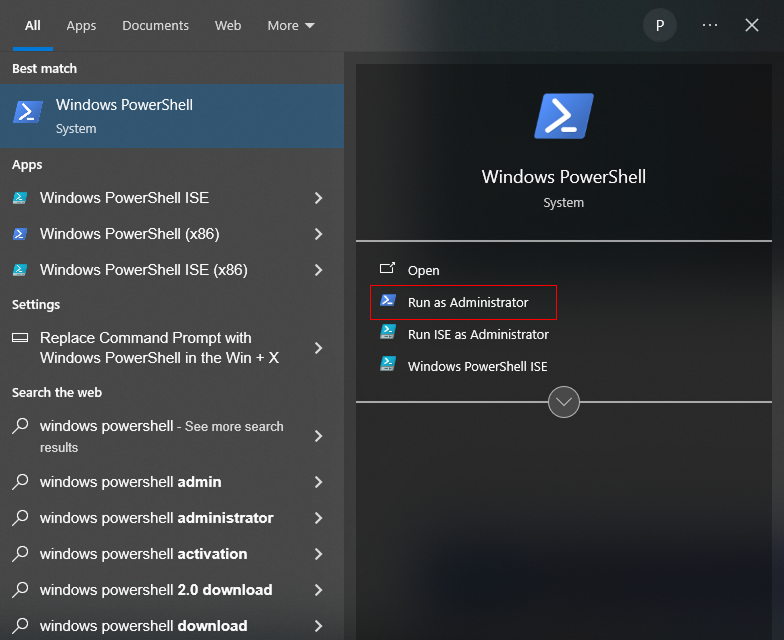Expand Windows PowerShell ISE result arrow
Image resolution: width=784 pixels, height=640 pixels.
click(x=318, y=198)
